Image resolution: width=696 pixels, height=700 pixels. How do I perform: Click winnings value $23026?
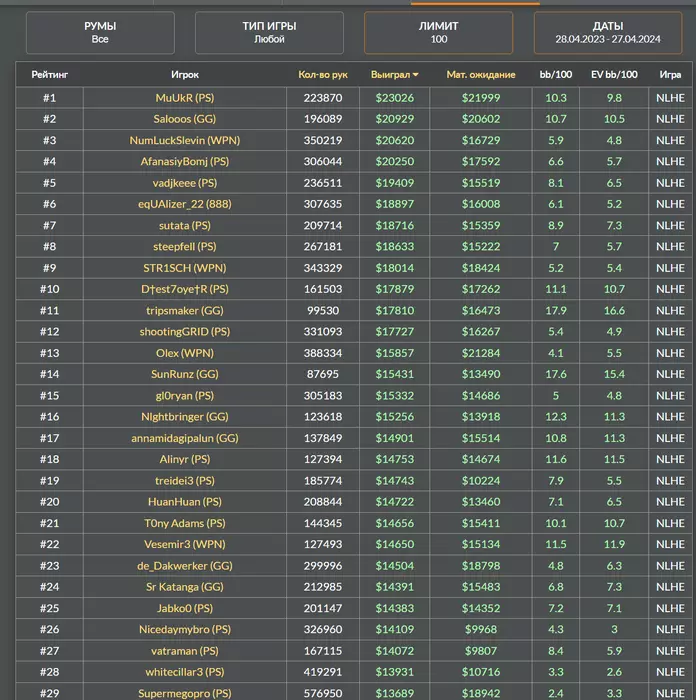tap(395, 98)
